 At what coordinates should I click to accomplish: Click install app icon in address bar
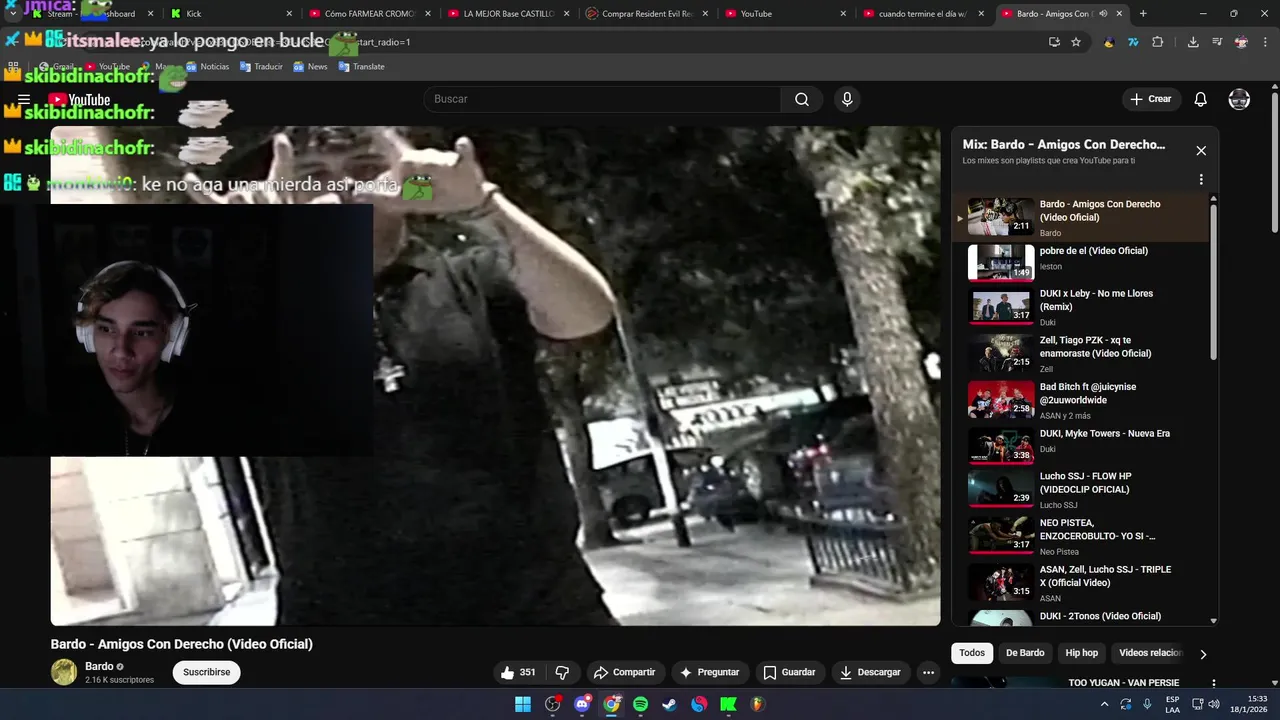[x=1054, y=42]
